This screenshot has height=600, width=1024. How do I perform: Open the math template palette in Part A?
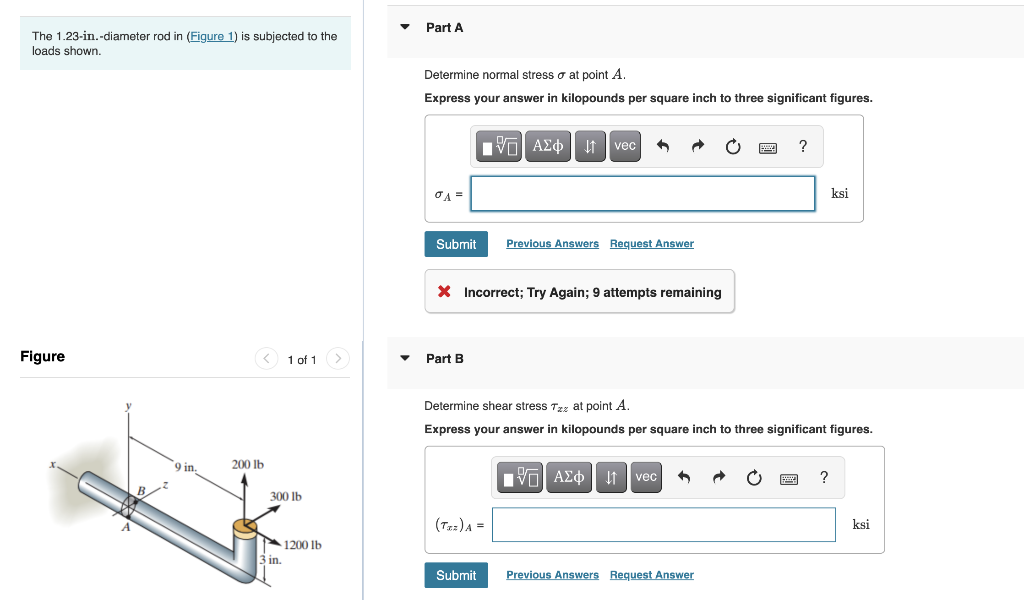[498, 145]
